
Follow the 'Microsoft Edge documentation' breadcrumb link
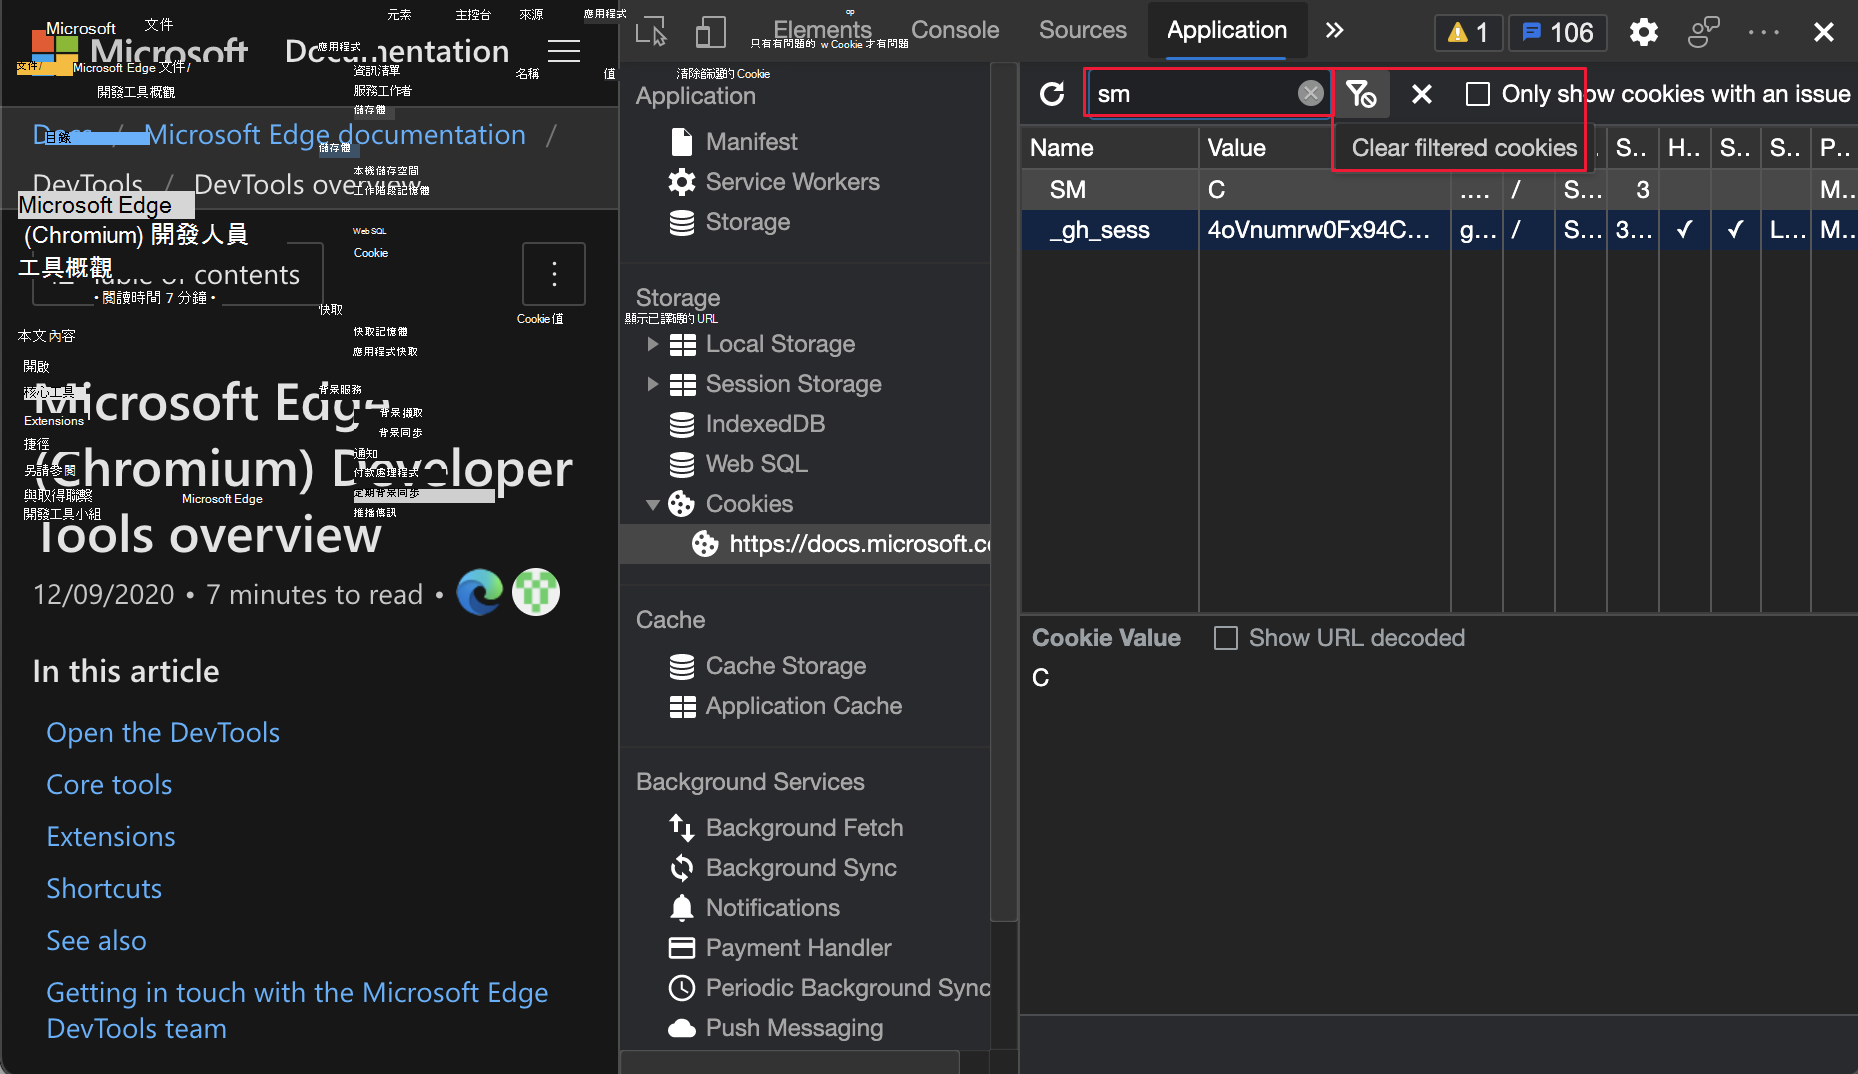[x=335, y=135]
